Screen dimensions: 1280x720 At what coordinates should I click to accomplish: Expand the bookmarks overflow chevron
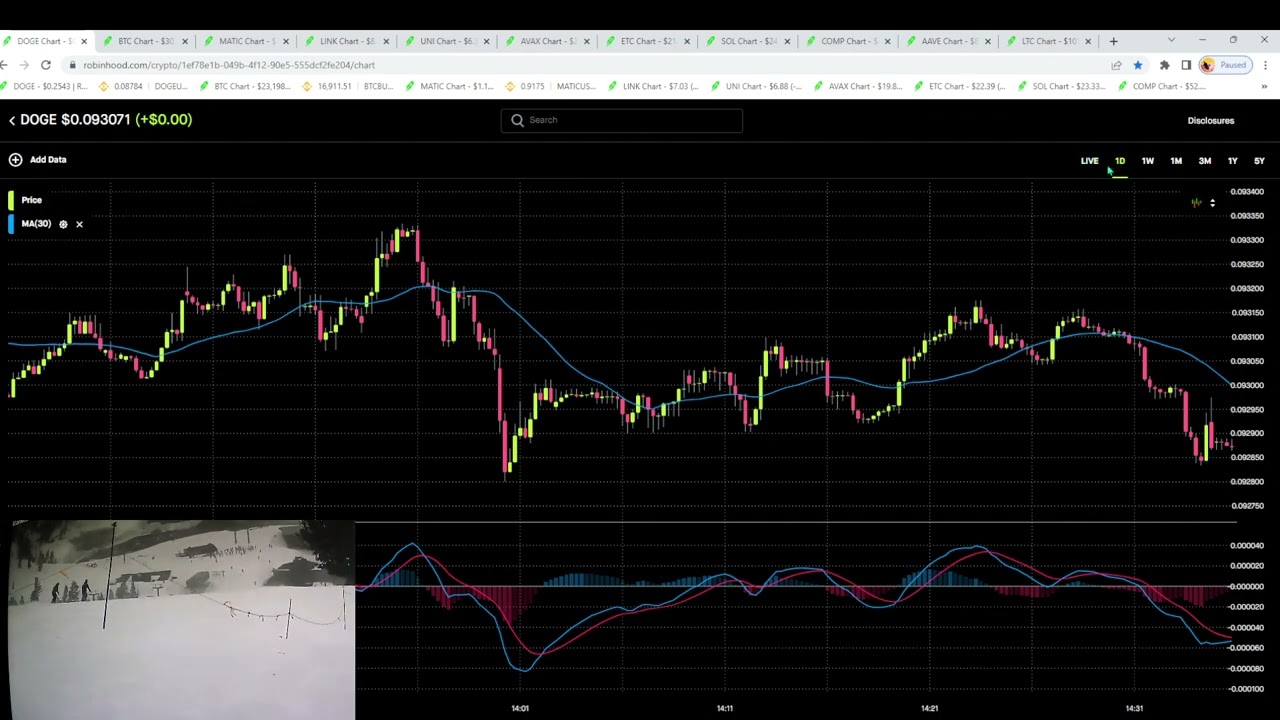click(1264, 87)
